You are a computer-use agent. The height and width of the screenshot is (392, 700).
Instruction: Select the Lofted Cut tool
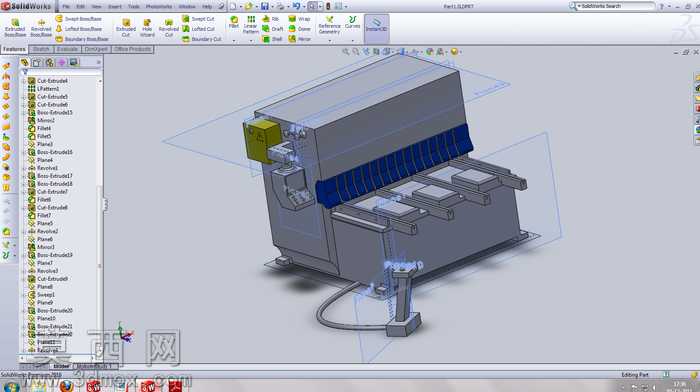click(x=198, y=29)
